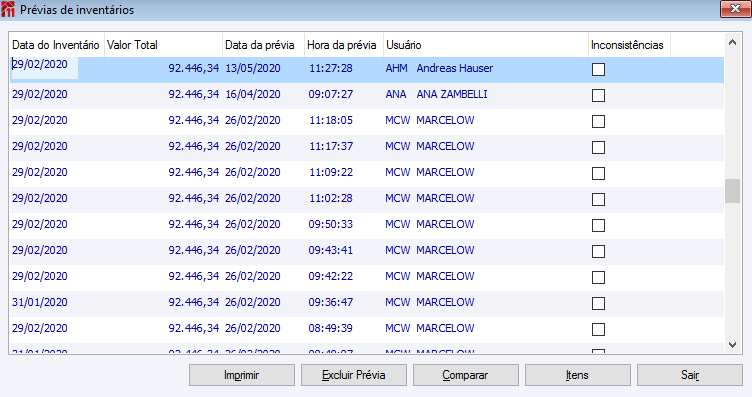The width and height of the screenshot is (752, 397).
Task: Select user ANA ZAMBELLI
Action: 436,94
